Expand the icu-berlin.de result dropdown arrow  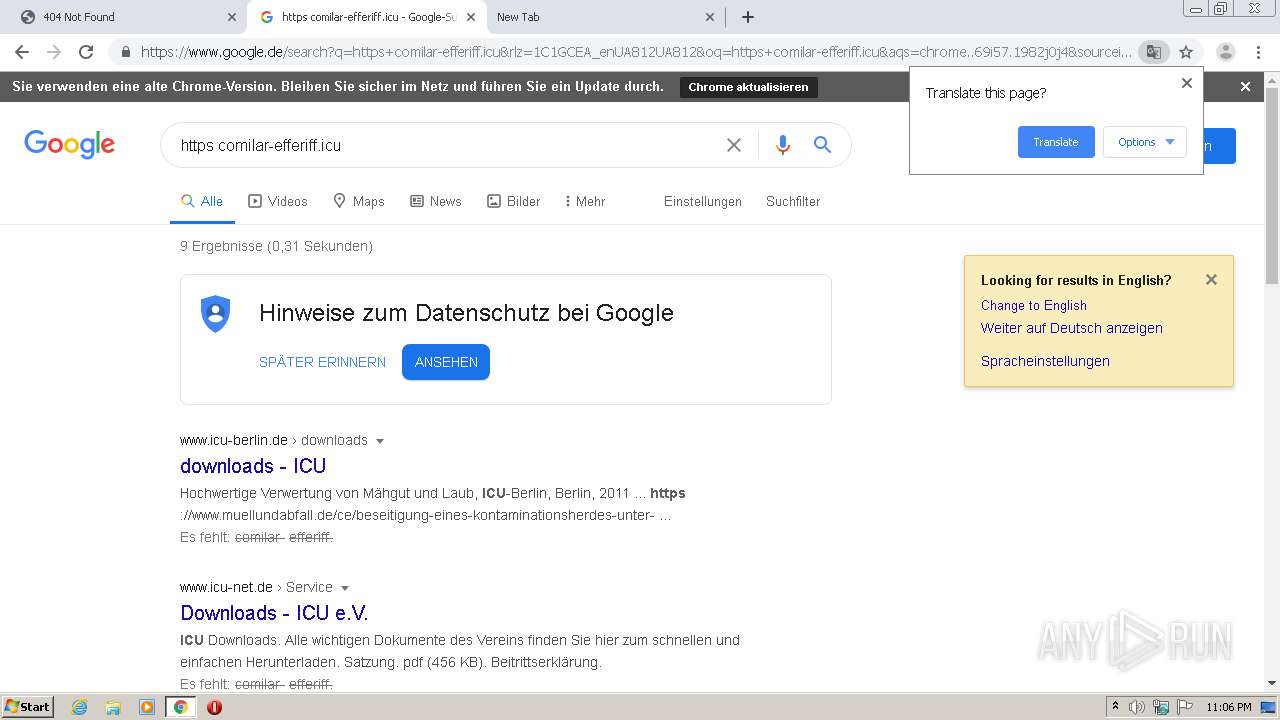click(x=380, y=441)
